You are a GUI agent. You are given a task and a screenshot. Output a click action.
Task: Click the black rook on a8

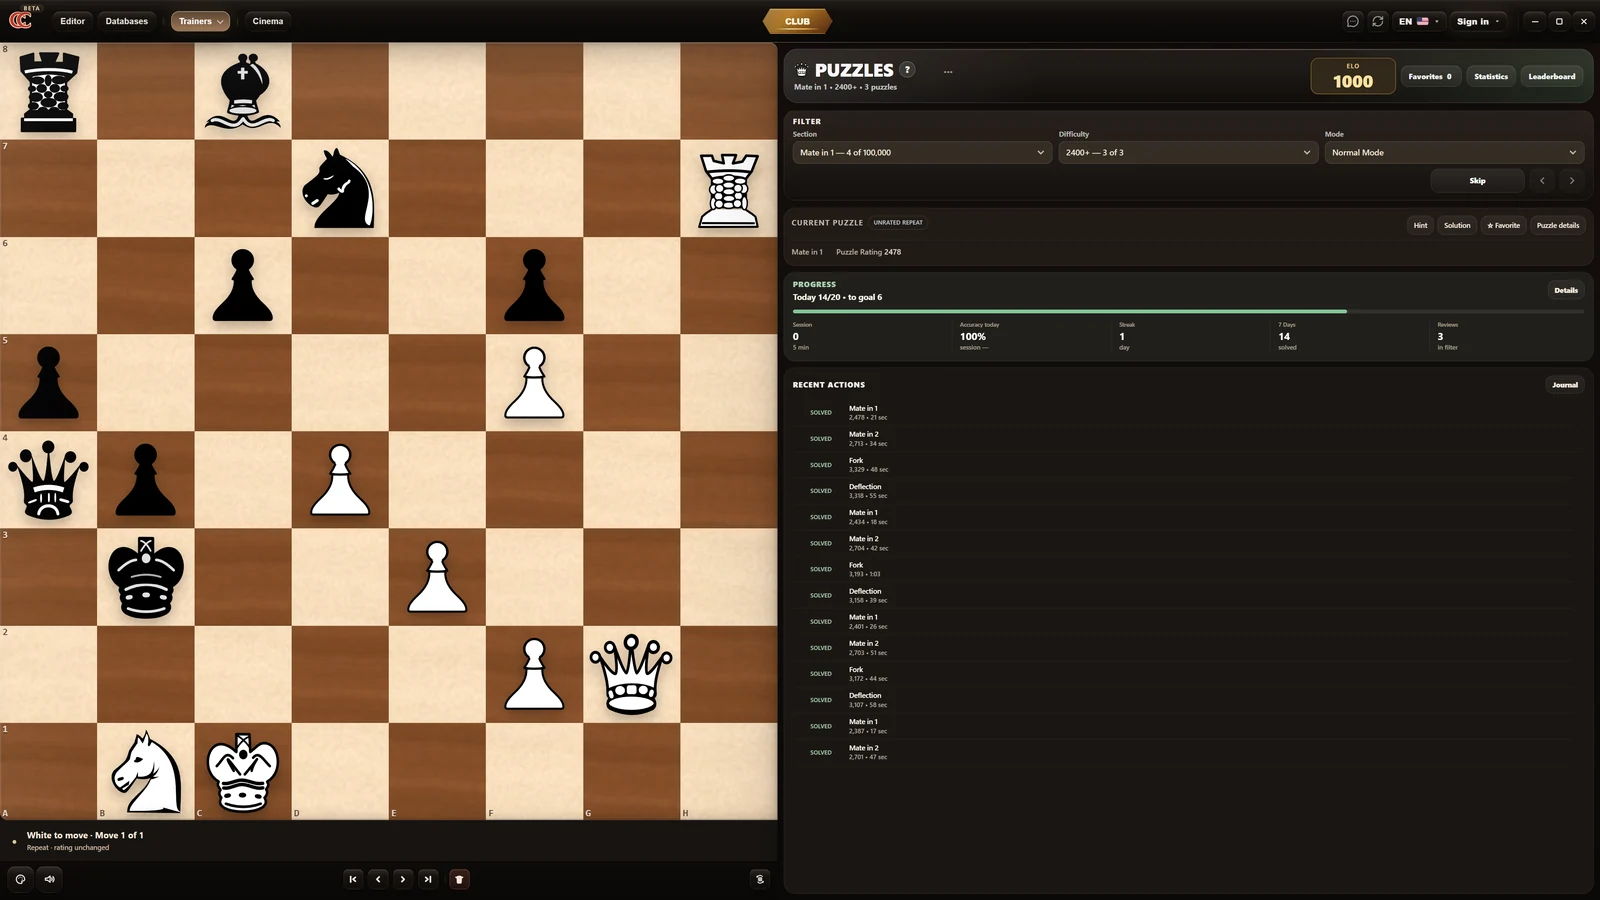click(49, 92)
